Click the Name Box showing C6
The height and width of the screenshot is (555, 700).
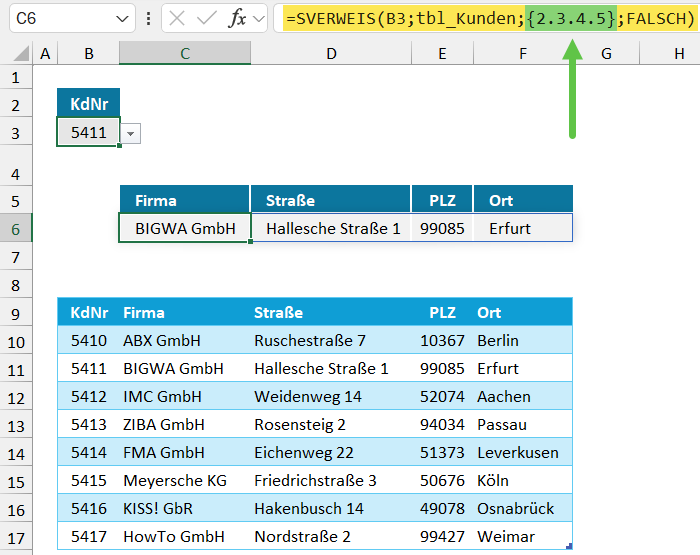60,19
